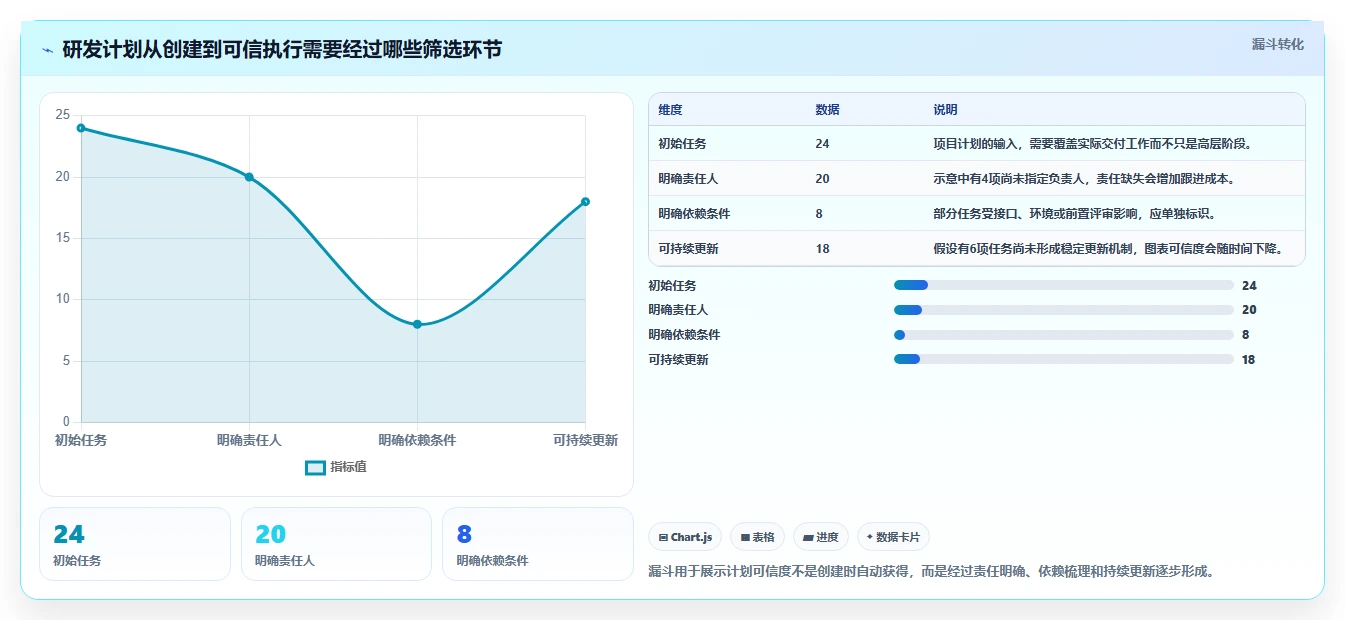
Task: Click the y-axis tick label 25
Action: pos(63,116)
